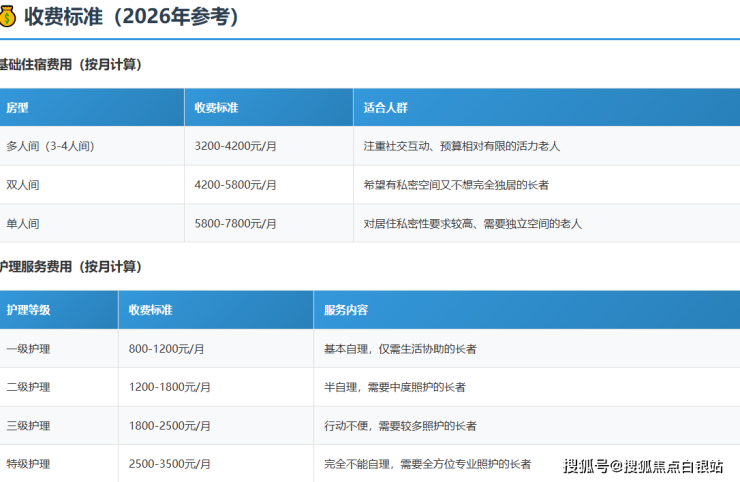Select the 2500-3500元/月 price cell
This screenshot has width=740, height=482.
tap(170, 464)
